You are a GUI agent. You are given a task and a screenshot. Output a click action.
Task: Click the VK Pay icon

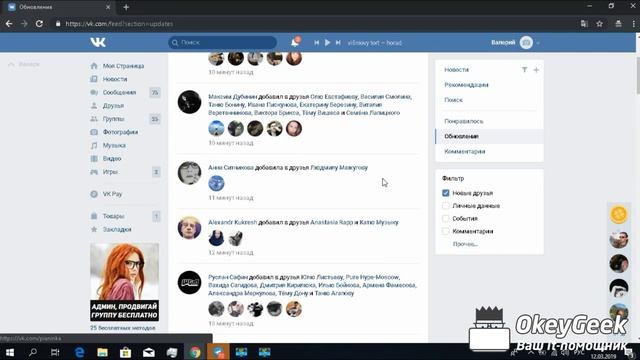(94, 194)
